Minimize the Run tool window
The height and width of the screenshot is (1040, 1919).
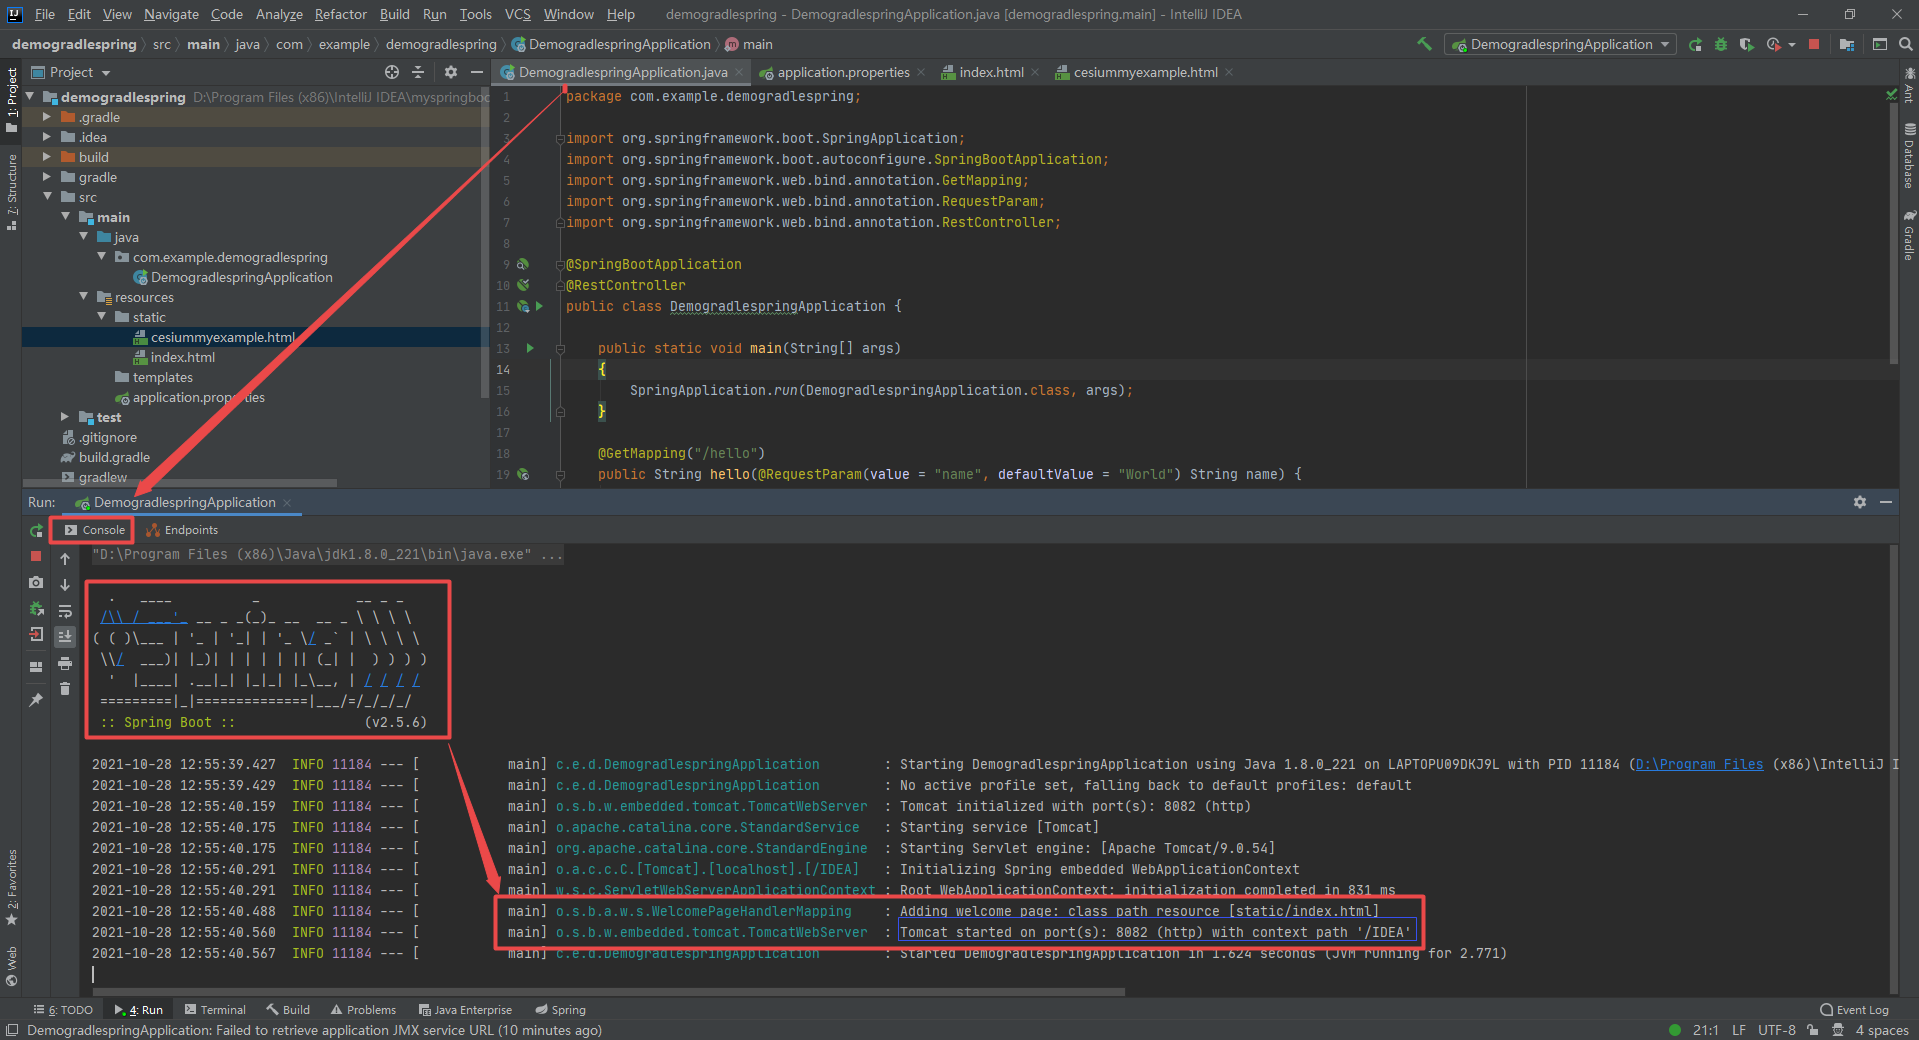(1886, 502)
